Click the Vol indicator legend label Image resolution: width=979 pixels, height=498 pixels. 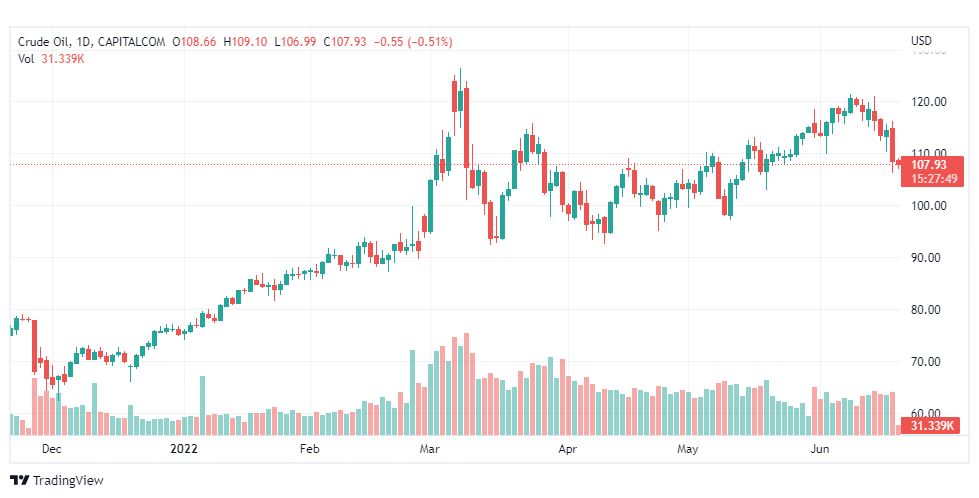pyautogui.click(x=26, y=59)
